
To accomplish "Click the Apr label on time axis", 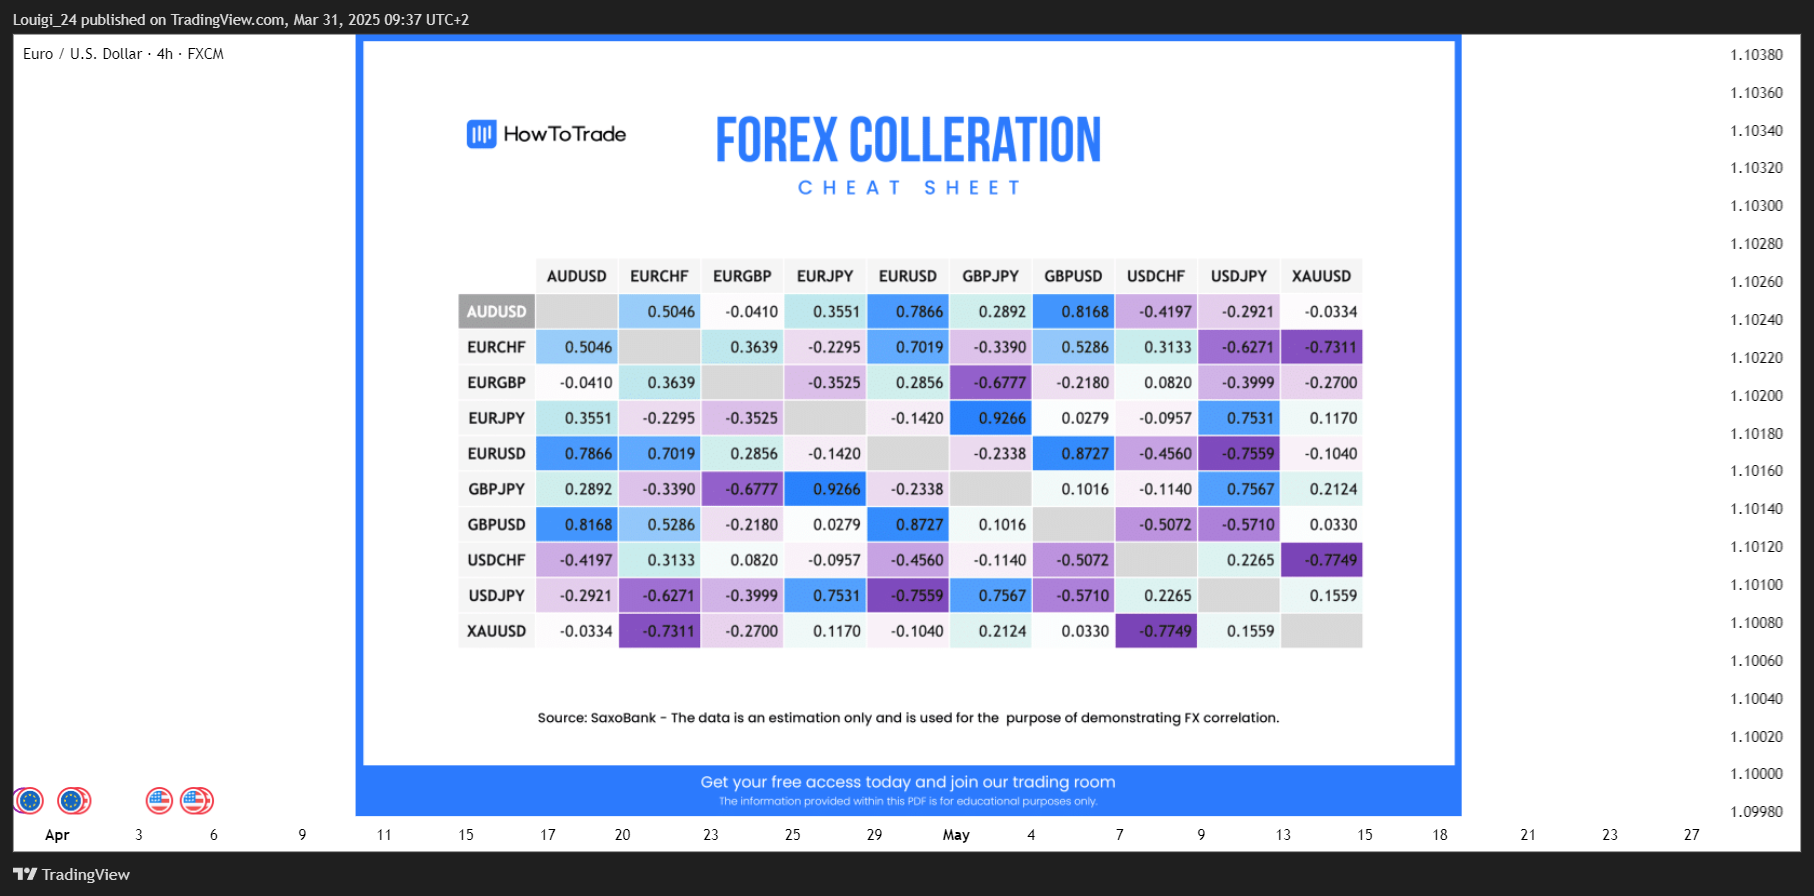I will 57,835.
